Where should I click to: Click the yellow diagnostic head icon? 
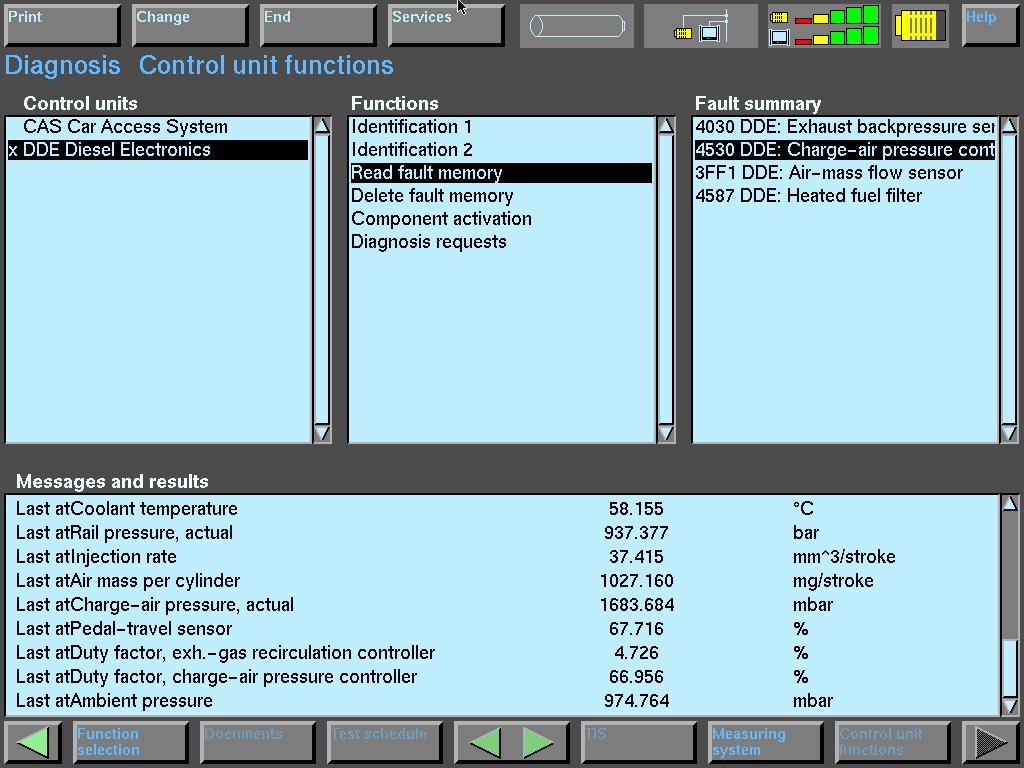(920, 26)
